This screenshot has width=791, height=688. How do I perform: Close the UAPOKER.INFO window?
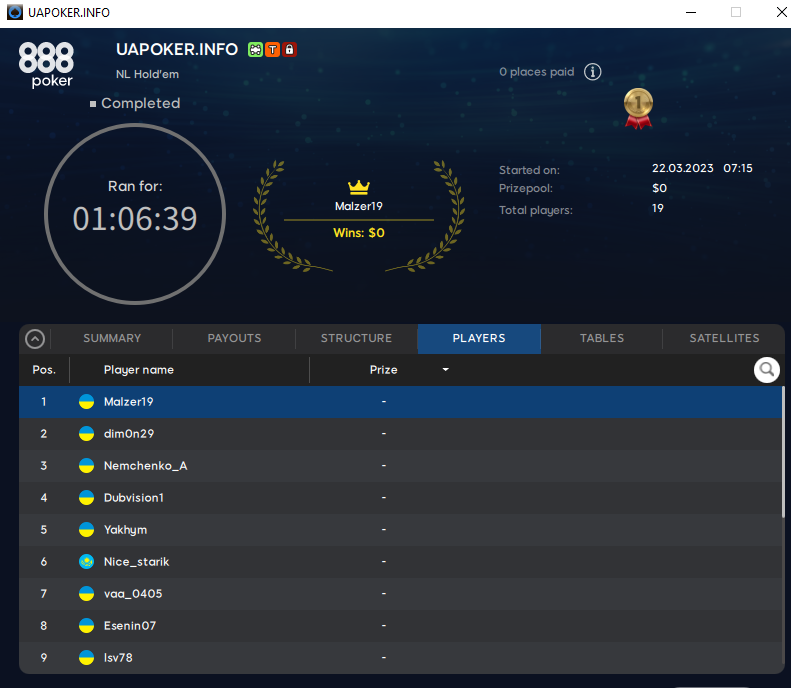click(x=781, y=12)
